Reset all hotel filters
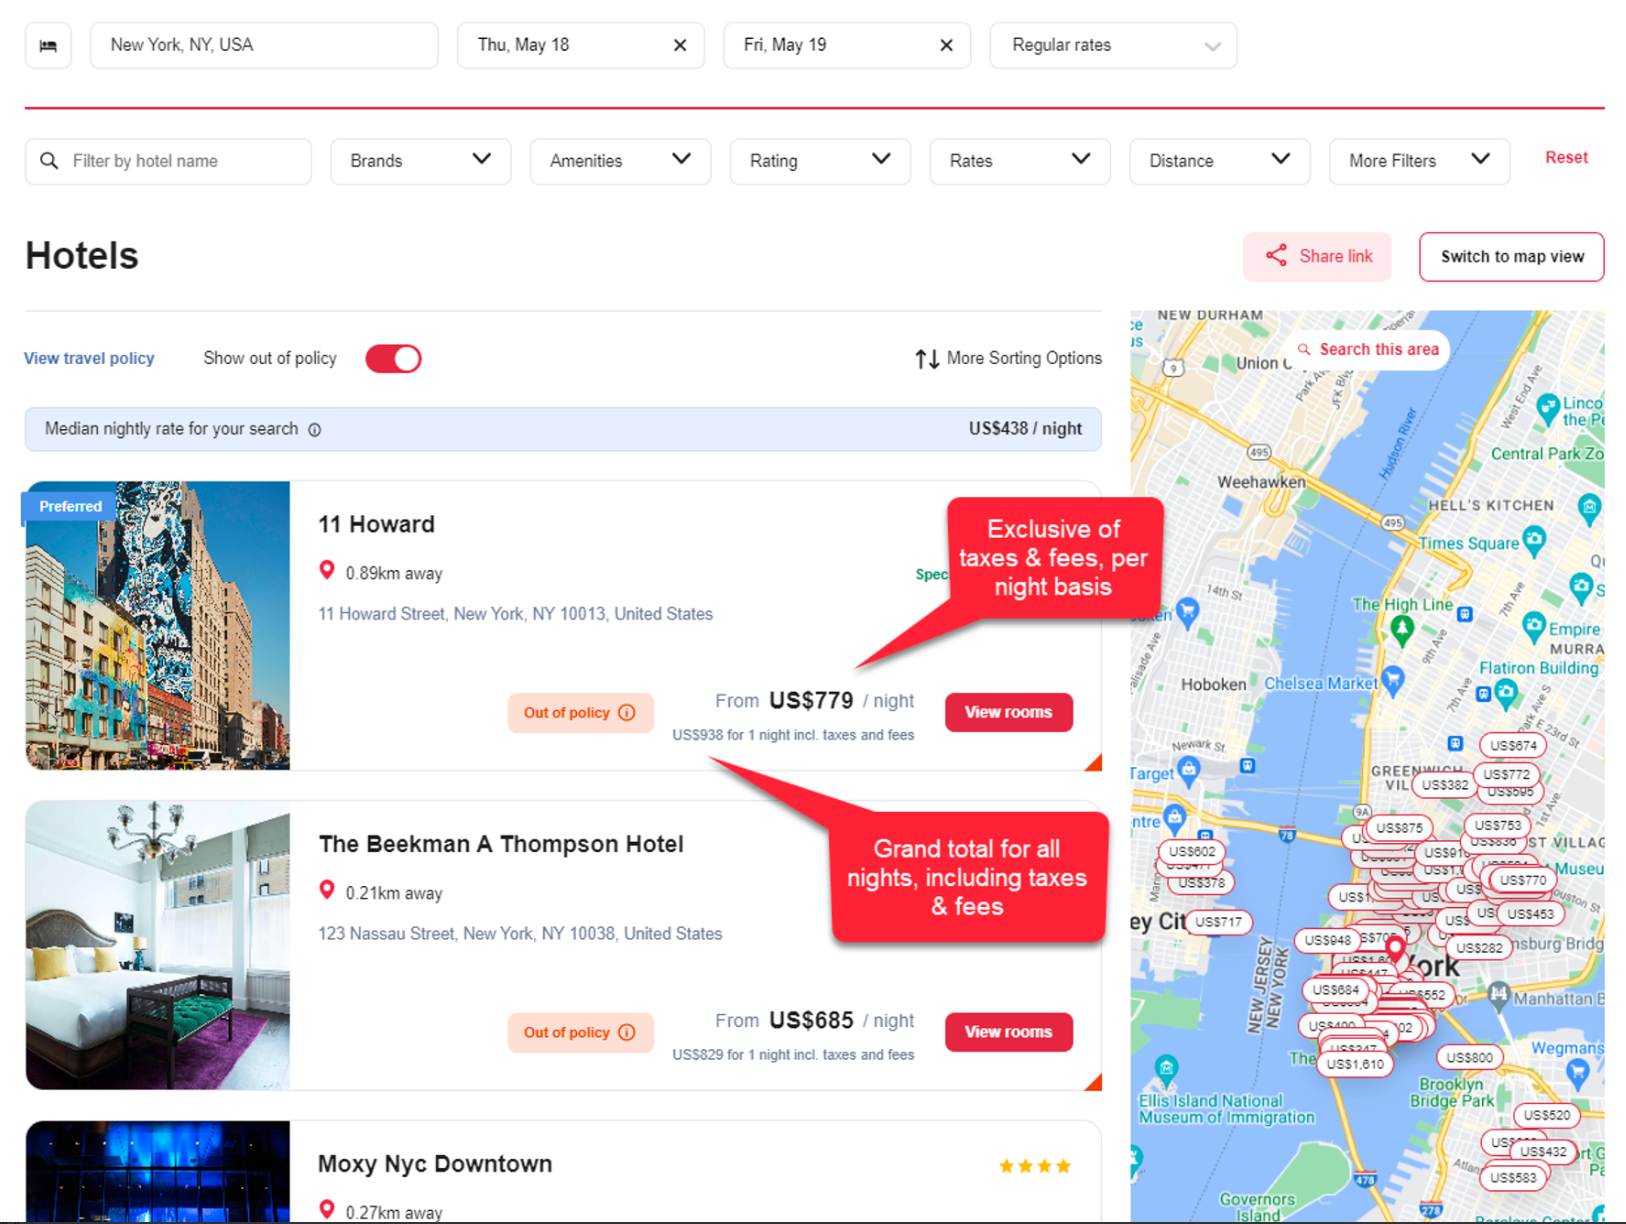The width and height of the screenshot is (1626, 1224). click(1566, 158)
